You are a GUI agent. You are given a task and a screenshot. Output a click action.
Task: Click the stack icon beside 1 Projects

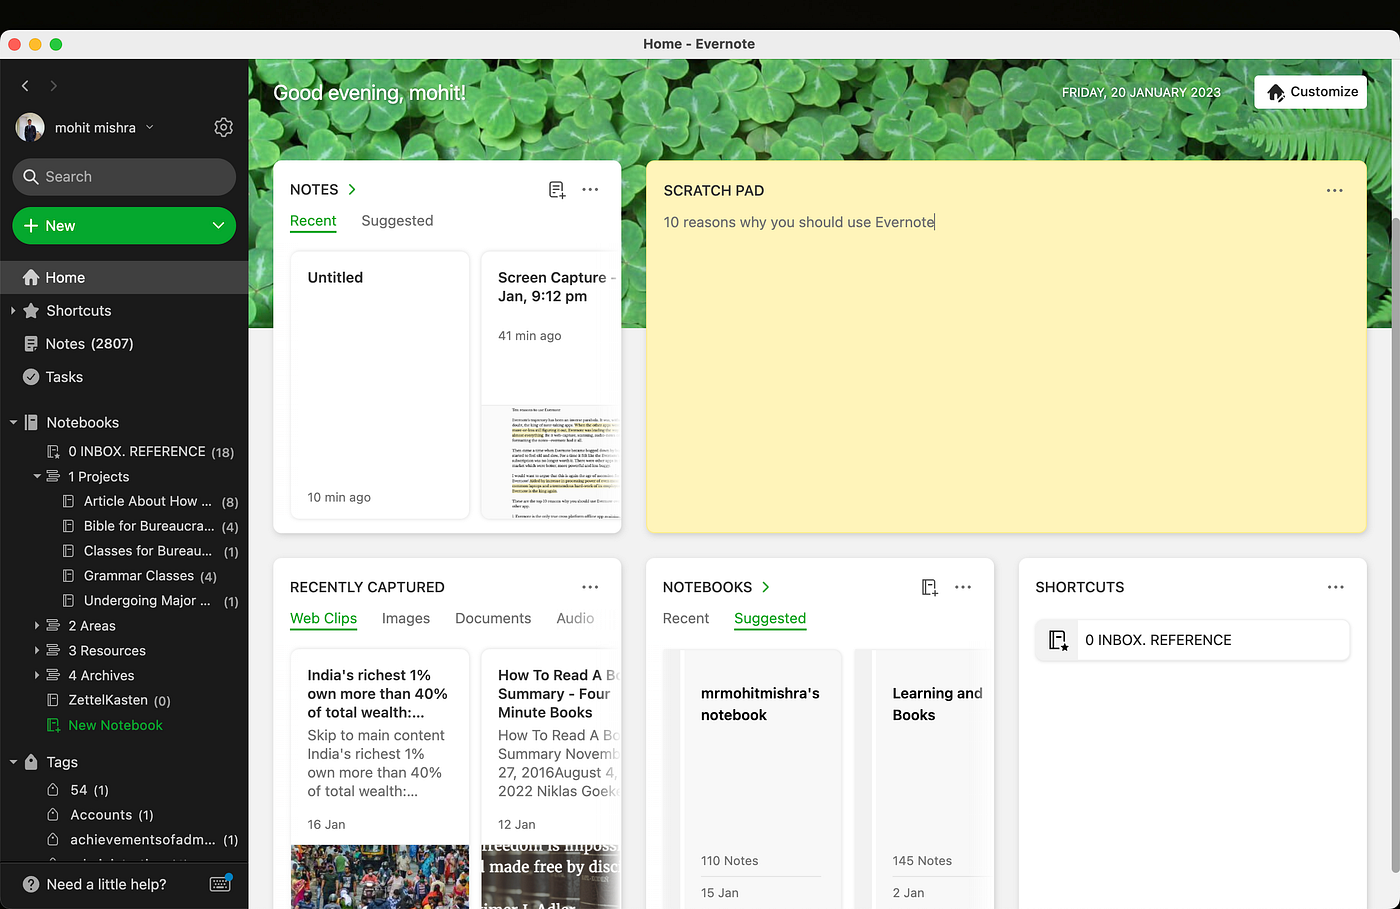[53, 477]
